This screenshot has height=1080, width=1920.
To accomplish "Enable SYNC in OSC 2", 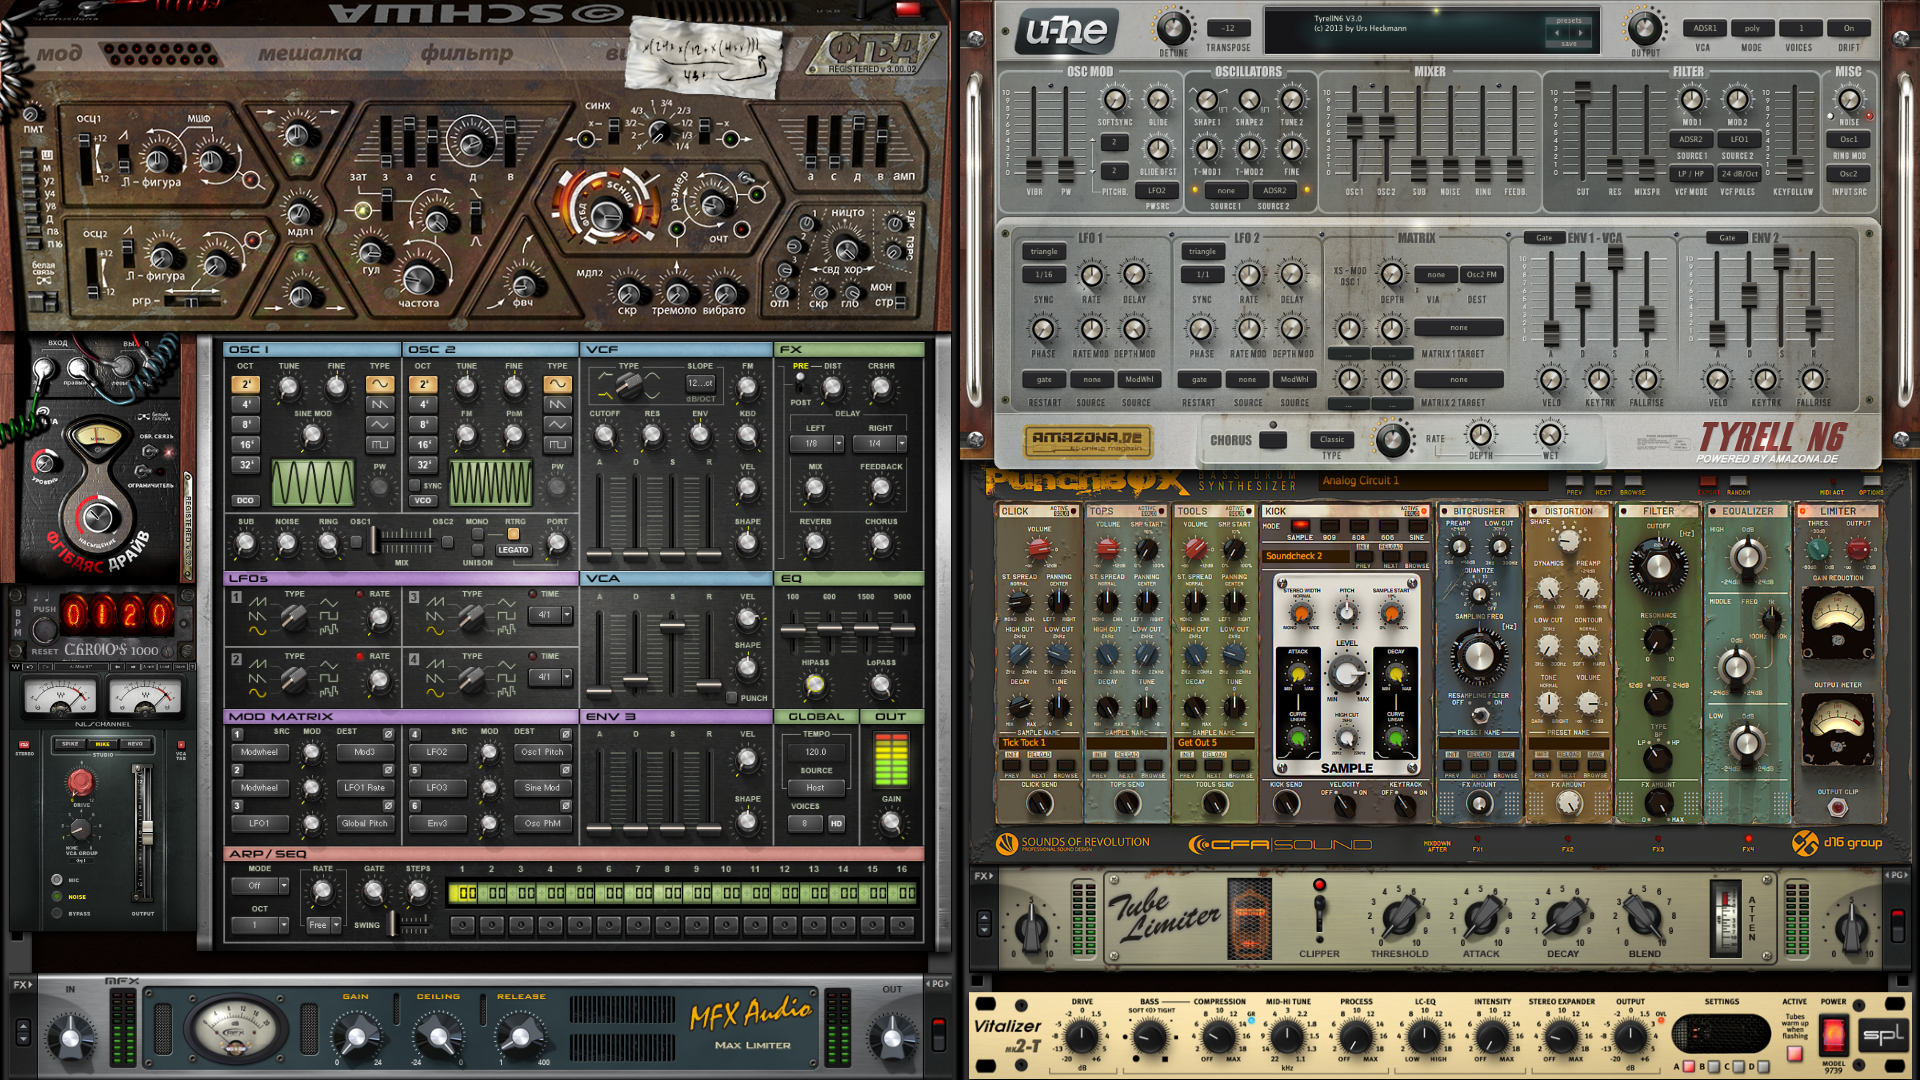I will pyautogui.click(x=416, y=485).
